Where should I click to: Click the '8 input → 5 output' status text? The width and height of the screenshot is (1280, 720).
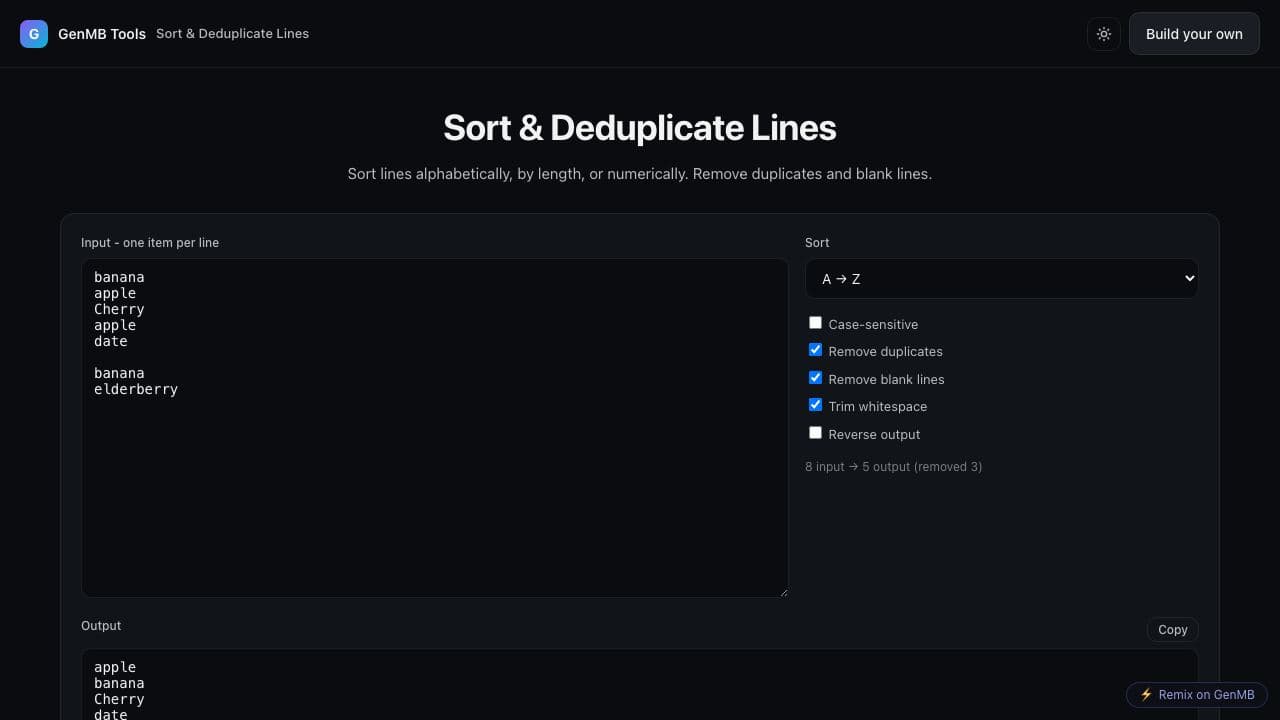893,467
